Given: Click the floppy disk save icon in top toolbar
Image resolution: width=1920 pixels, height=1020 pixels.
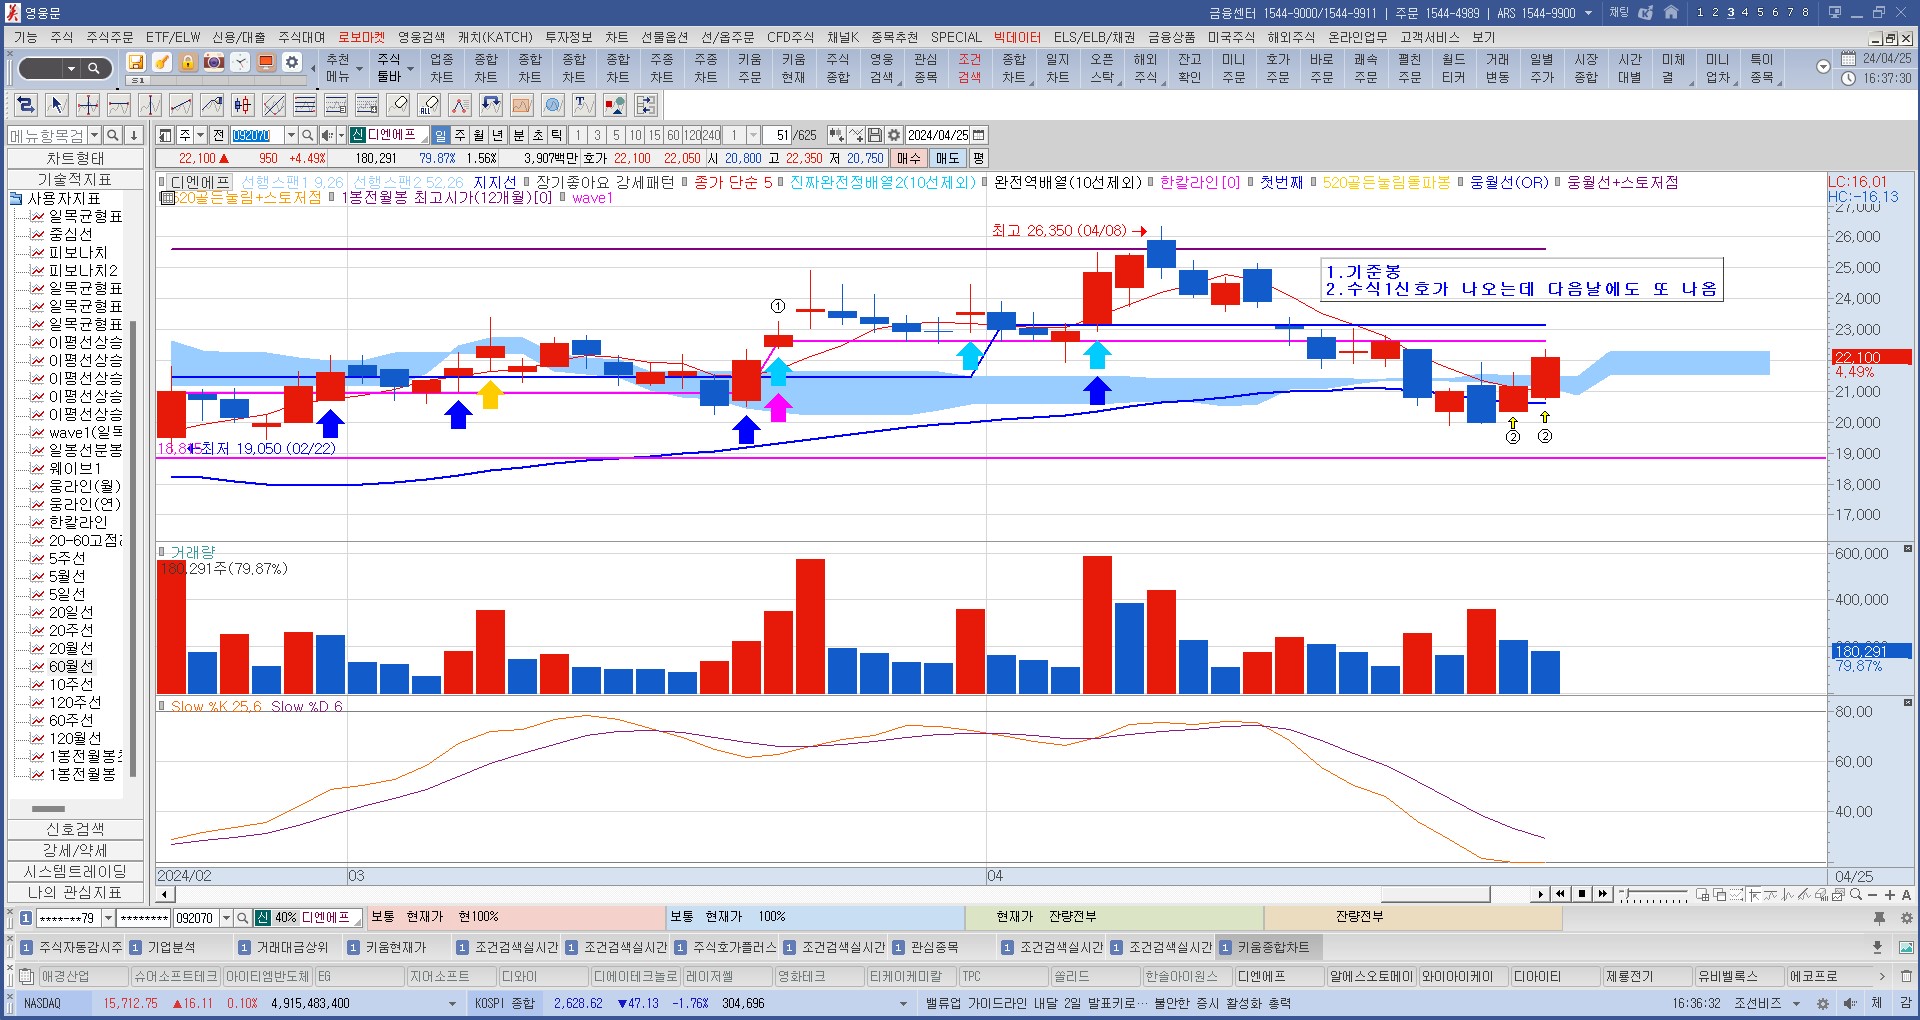Looking at the screenshot, I should [x=136, y=62].
